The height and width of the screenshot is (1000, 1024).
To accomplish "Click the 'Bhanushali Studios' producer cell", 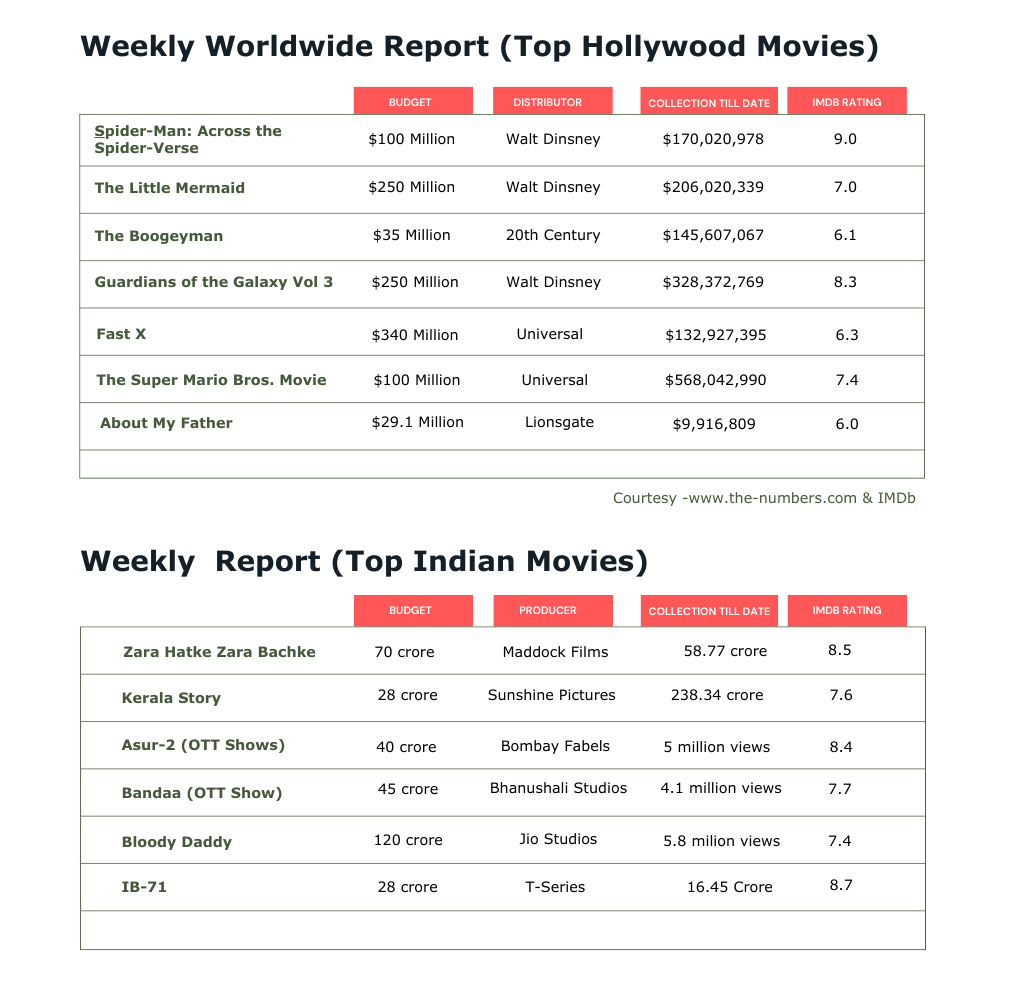I will click(558, 788).
